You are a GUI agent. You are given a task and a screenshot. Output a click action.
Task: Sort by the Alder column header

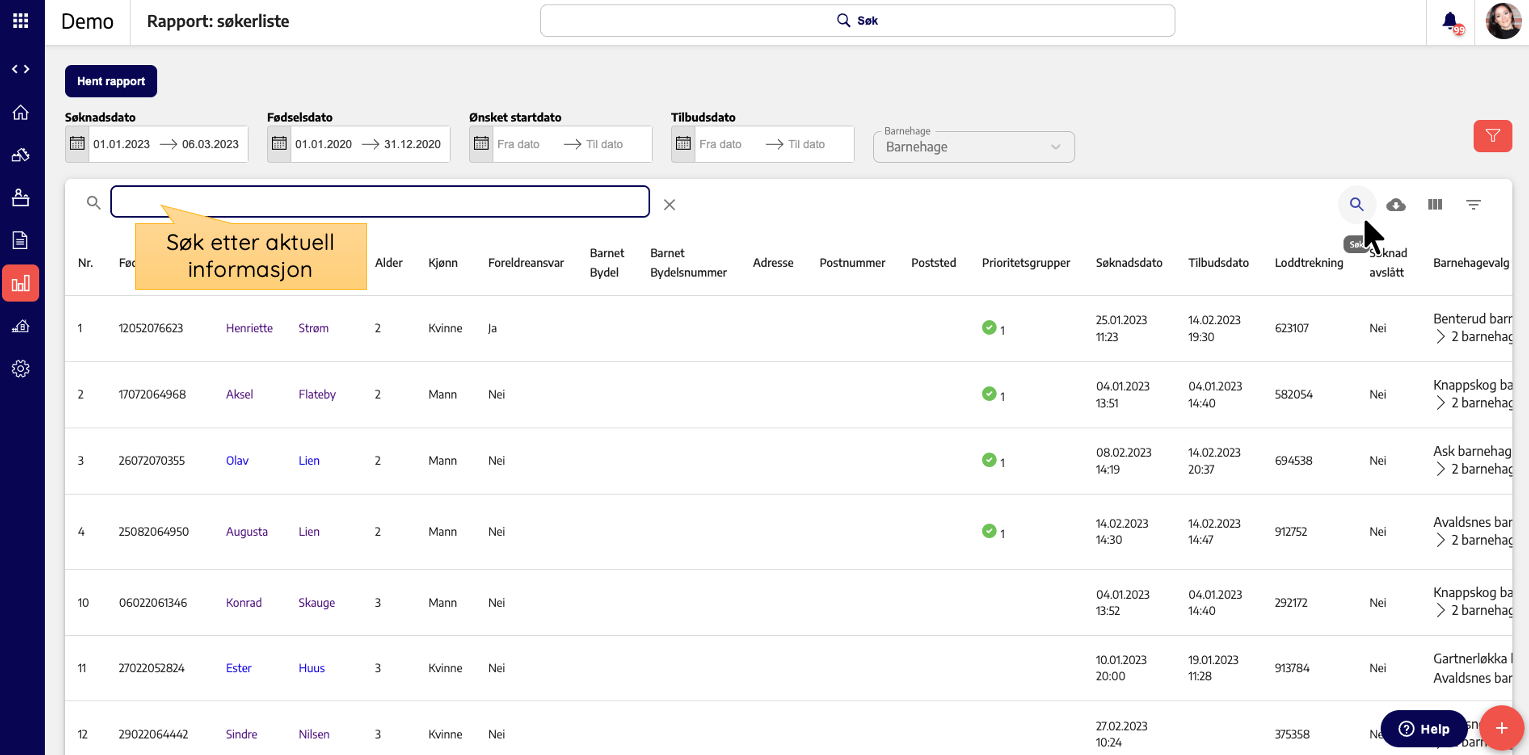[x=389, y=263]
